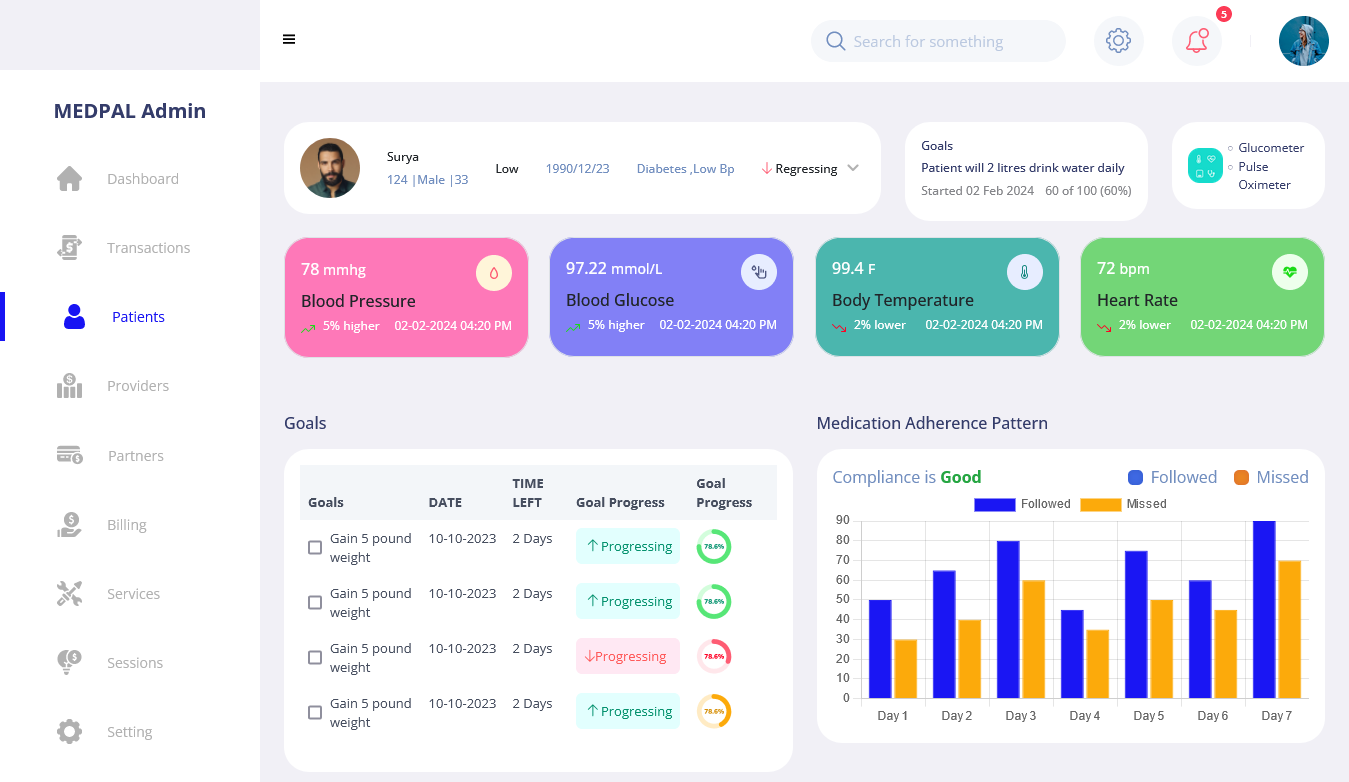Click the Sessions lightbulb icon

69,663
